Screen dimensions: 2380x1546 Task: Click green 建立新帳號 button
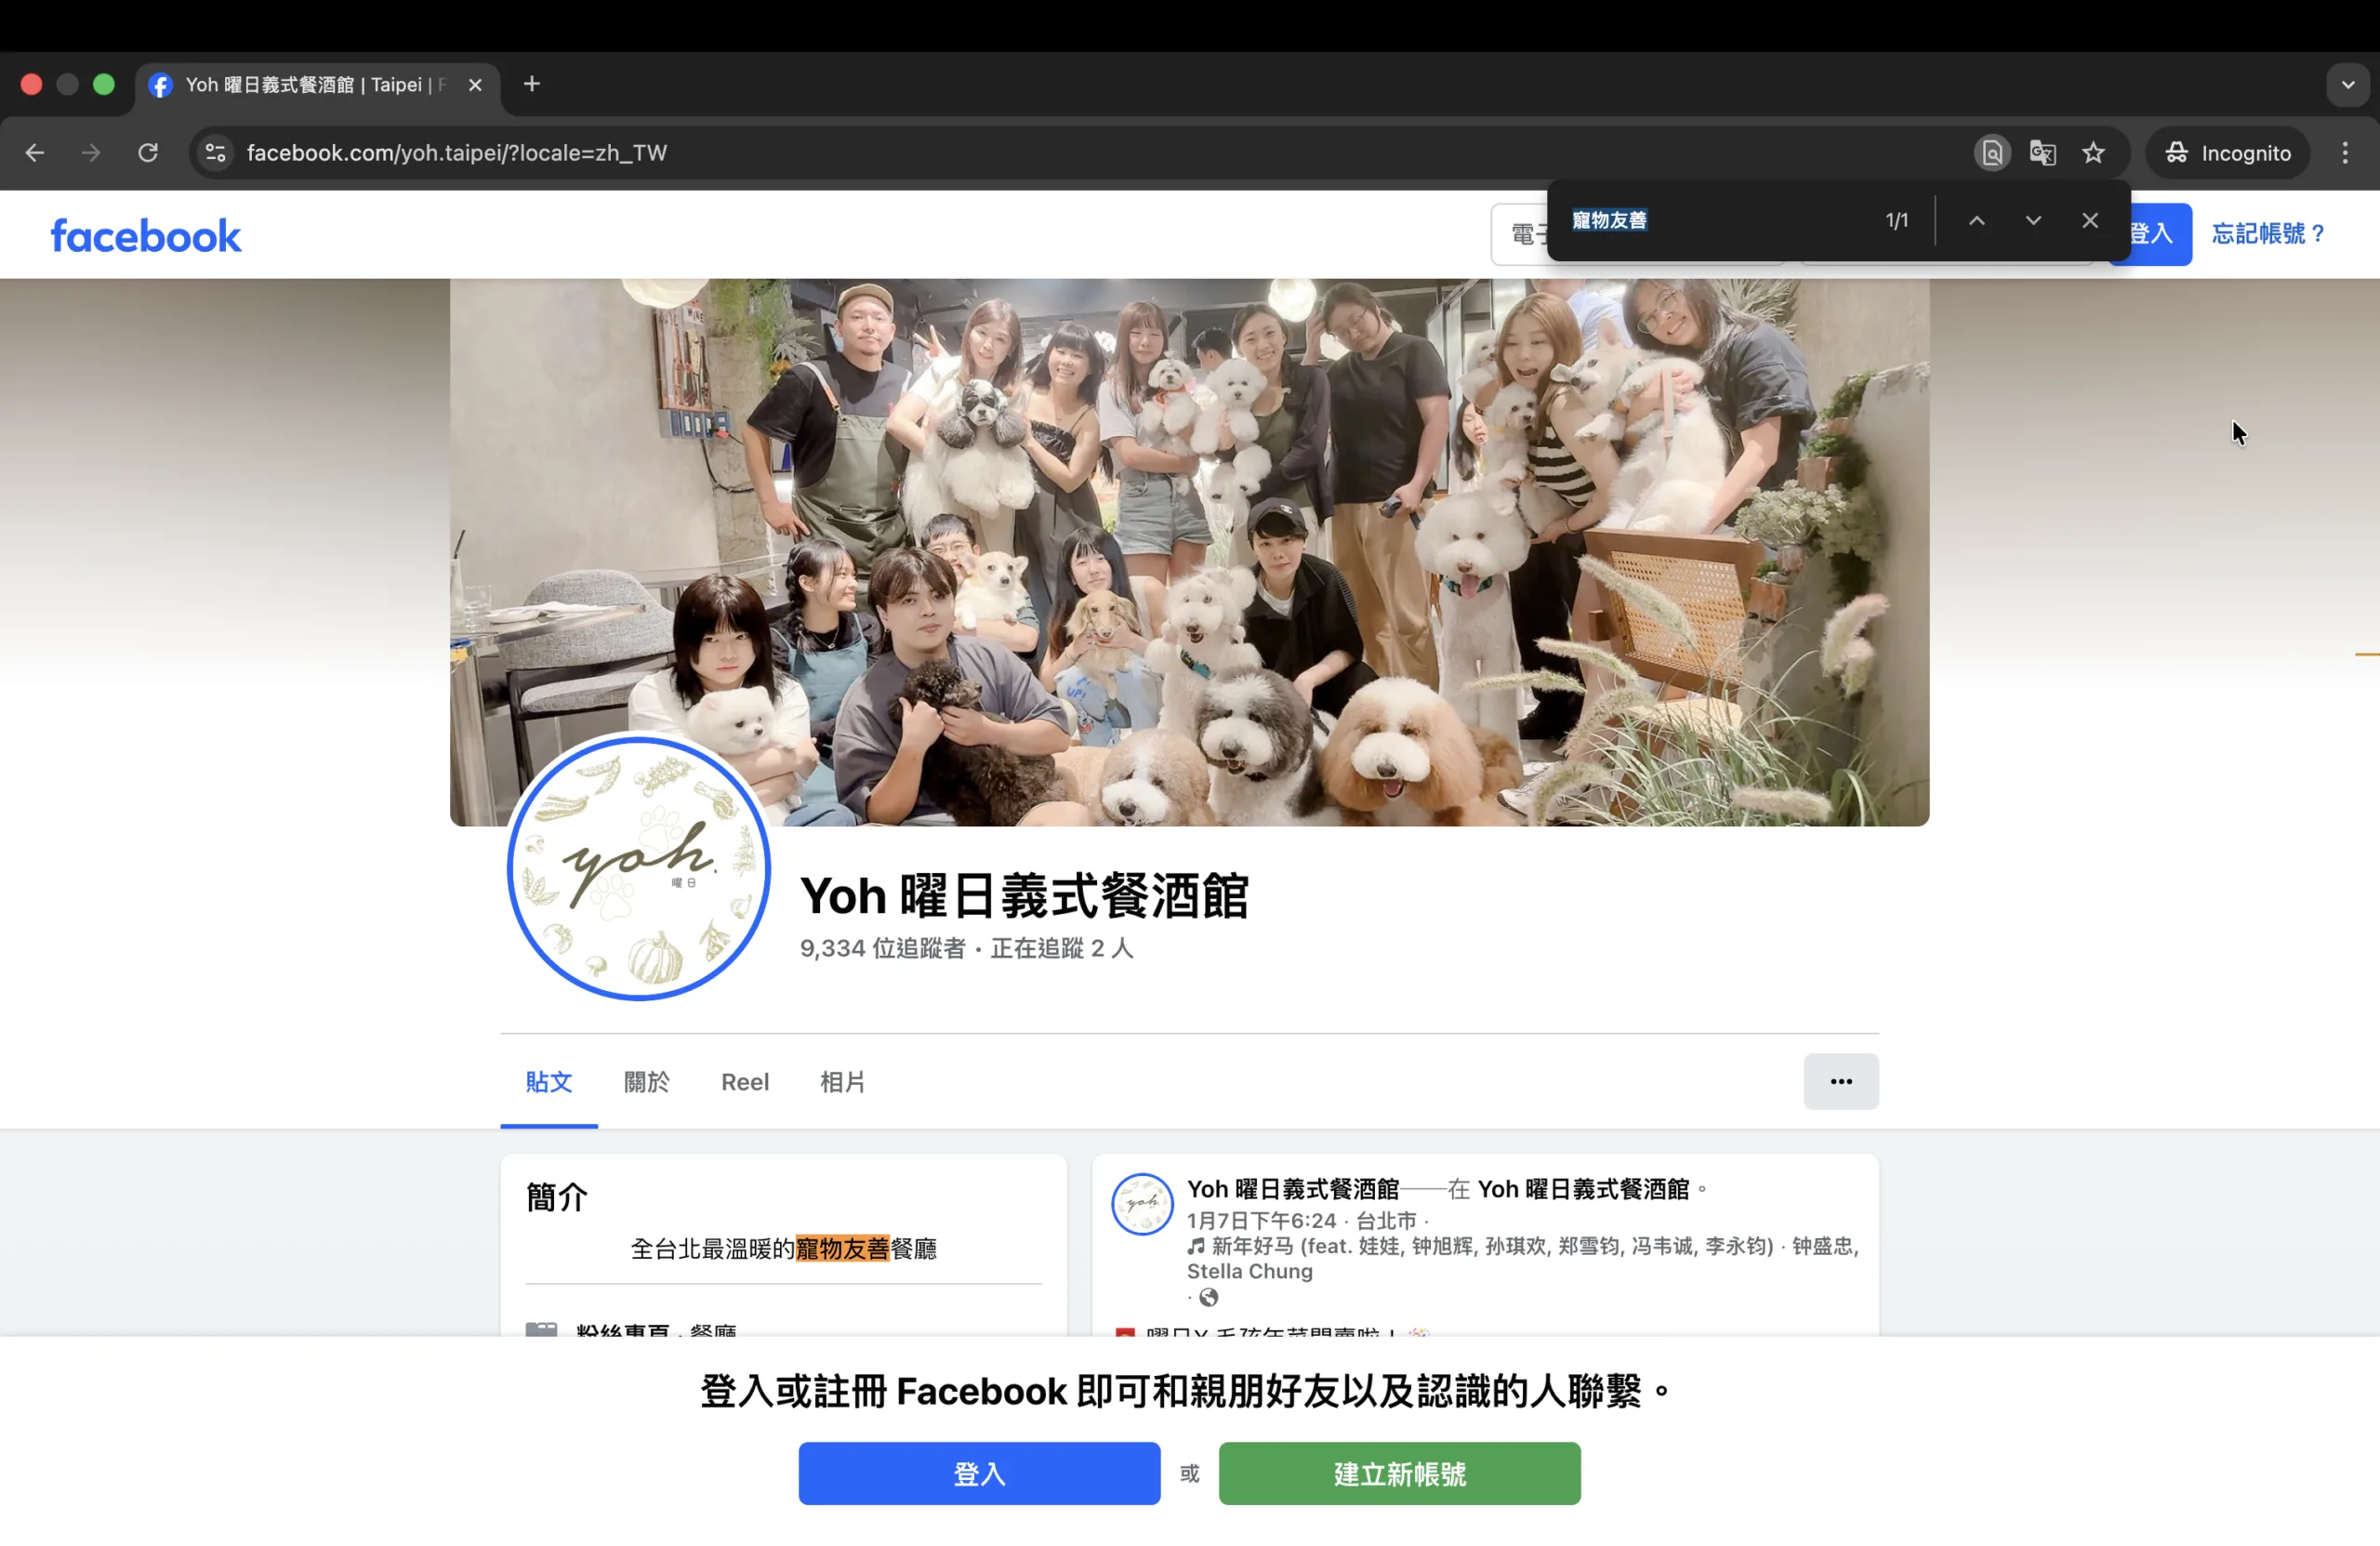tap(1398, 1473)
